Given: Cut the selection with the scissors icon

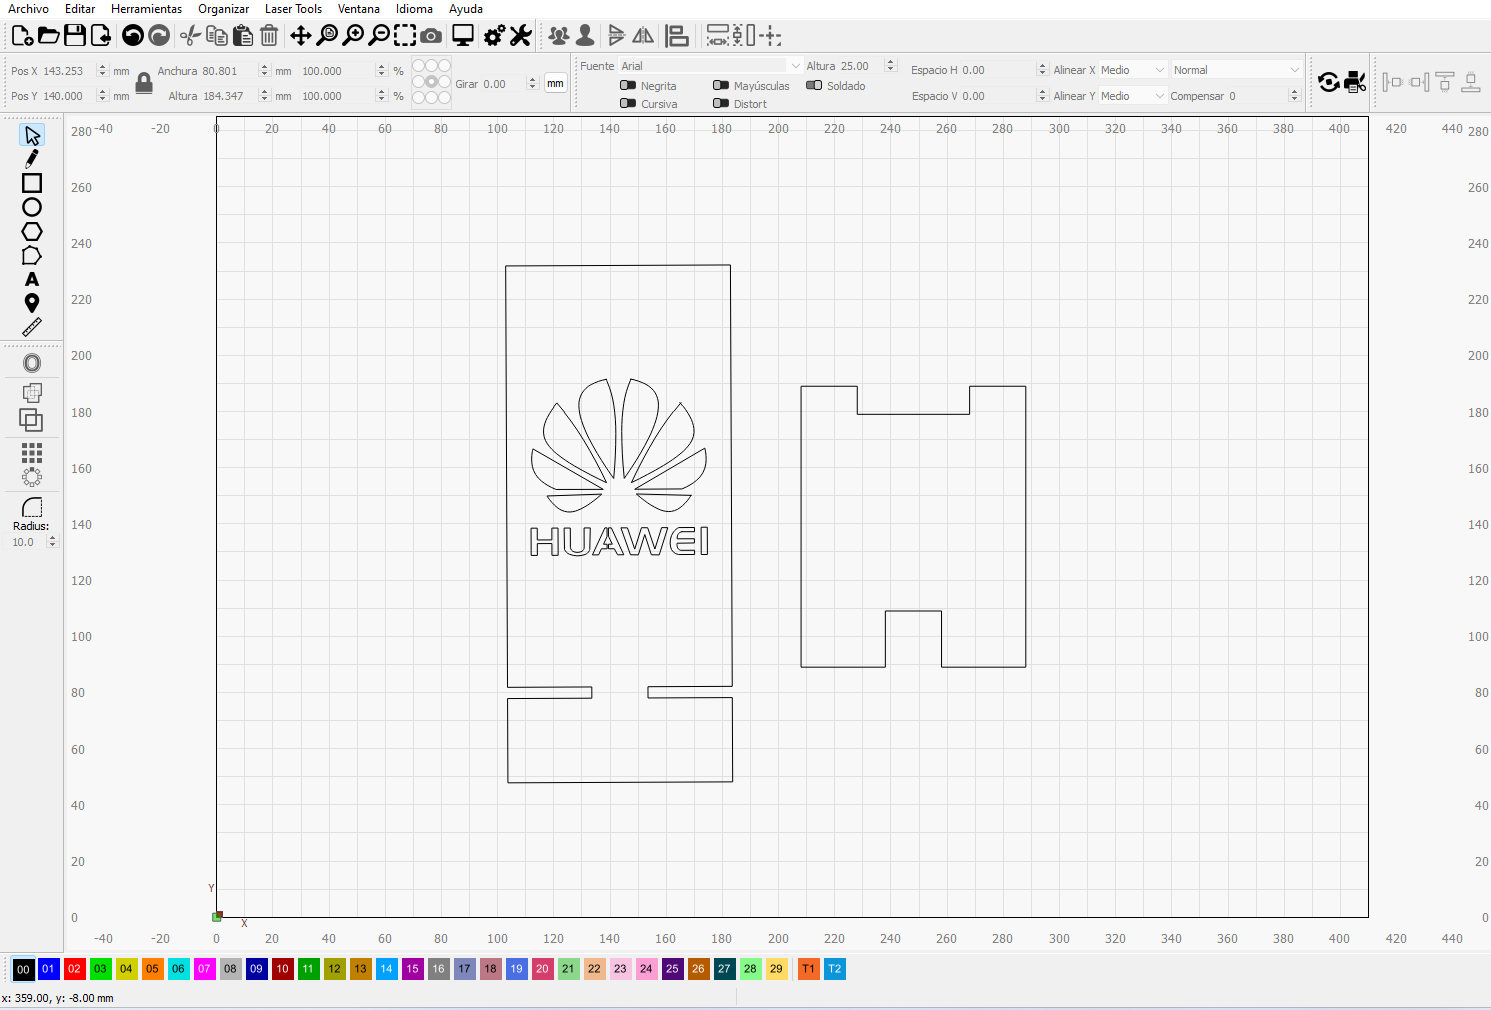Looking at the screenshot, I should [x=190, y=36].
